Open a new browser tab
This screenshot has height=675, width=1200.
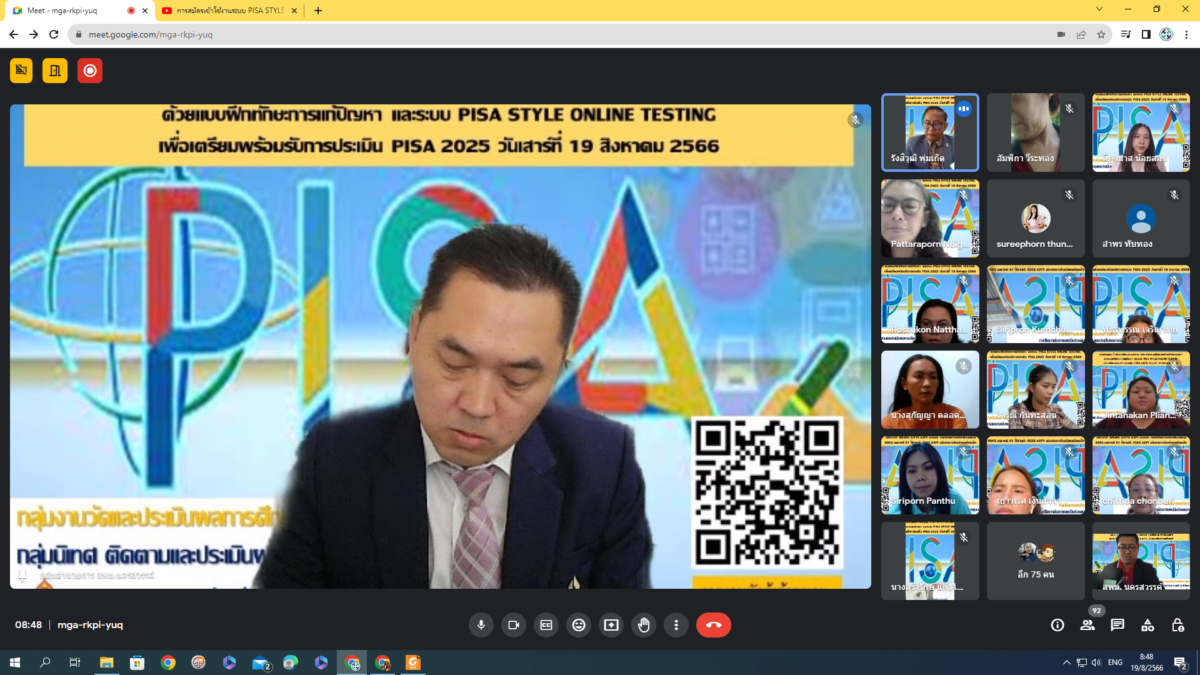[x=318, y=10]
